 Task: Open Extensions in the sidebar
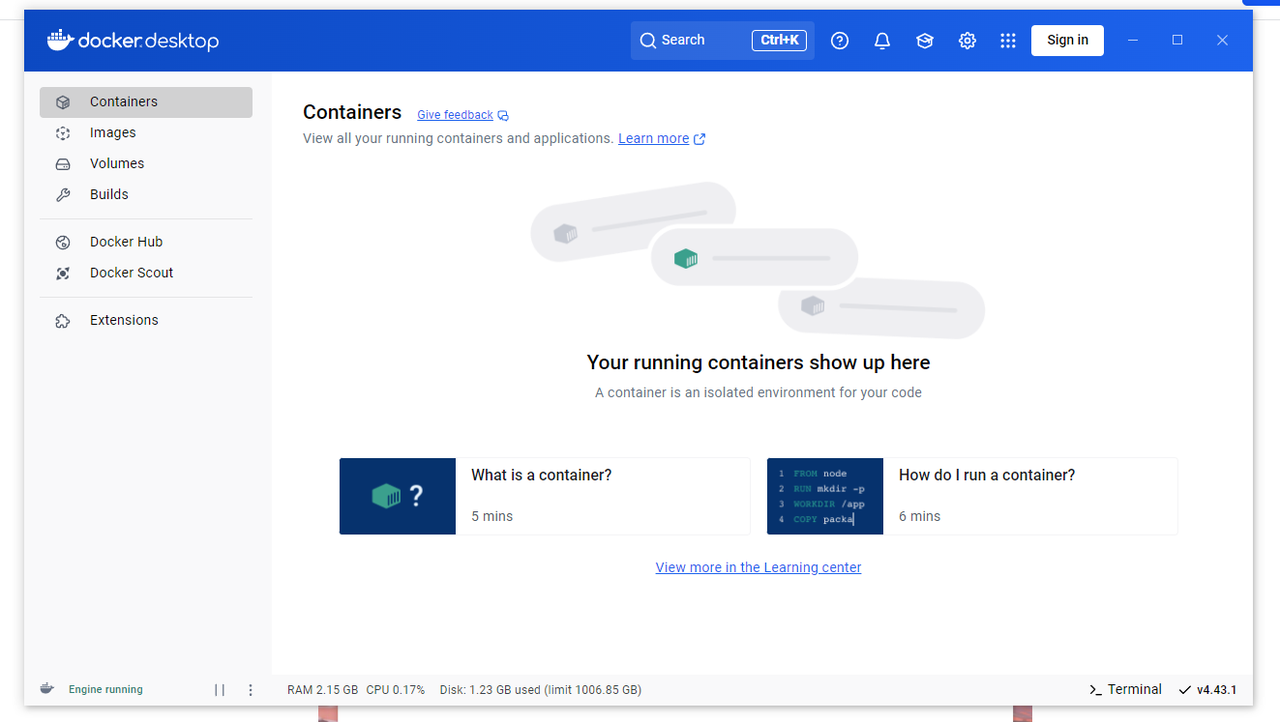124,321
